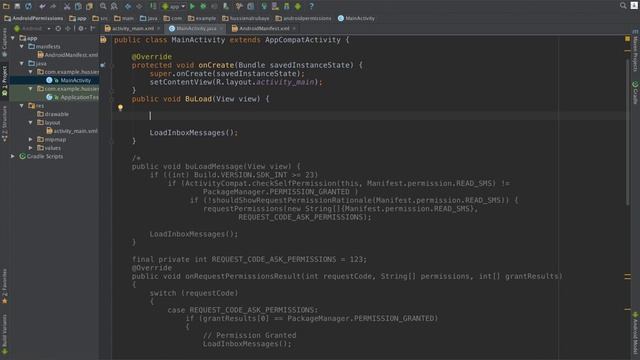Click the Undo arrow icon
The width and height of the screenshot is (640, 360).
(x=42, y=6)
